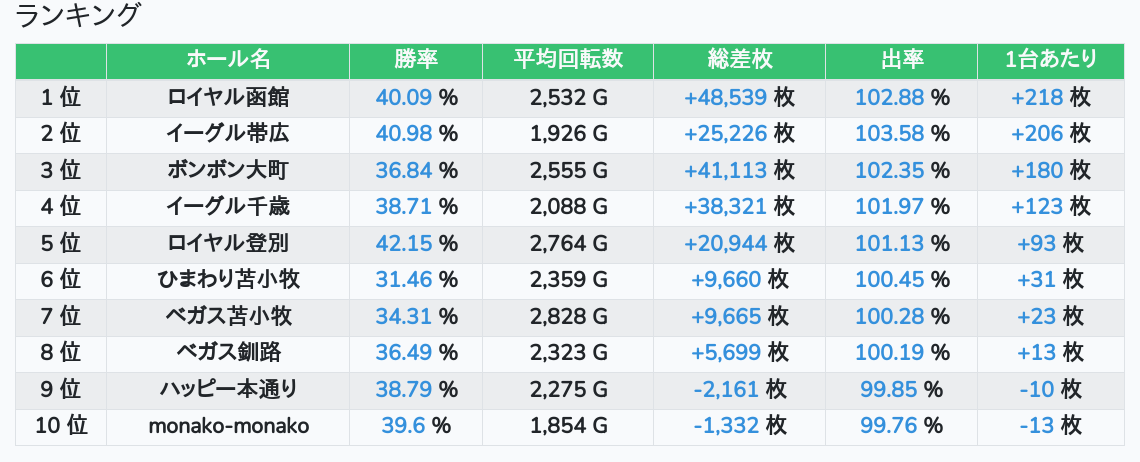This screenshot has width=1140, height=462.
Task: Click the monako-monako hall name
Action: coord(228,426)
